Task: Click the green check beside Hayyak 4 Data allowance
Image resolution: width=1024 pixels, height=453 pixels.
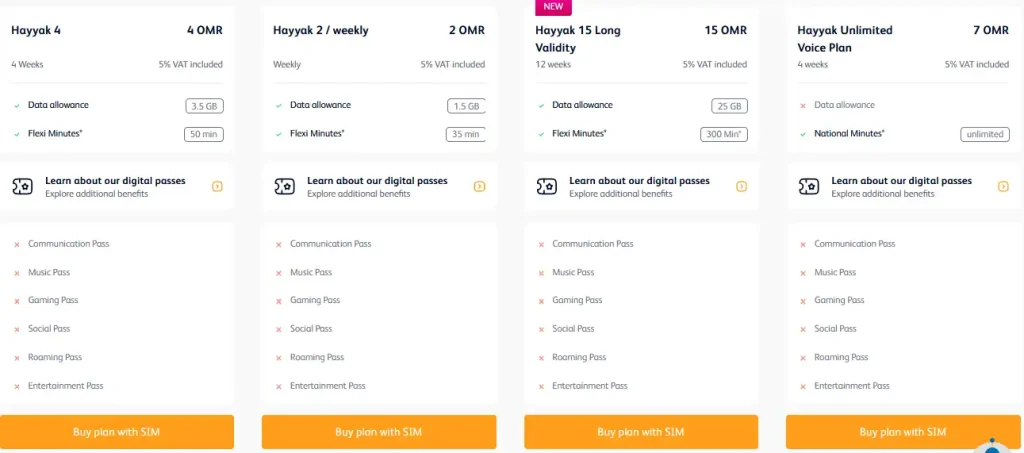Action: coord(17,105)
